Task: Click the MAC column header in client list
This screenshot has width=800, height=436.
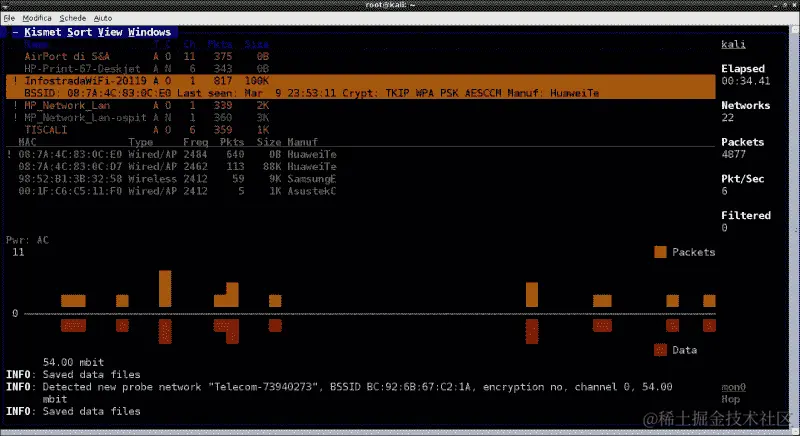Action: point(27,142)
